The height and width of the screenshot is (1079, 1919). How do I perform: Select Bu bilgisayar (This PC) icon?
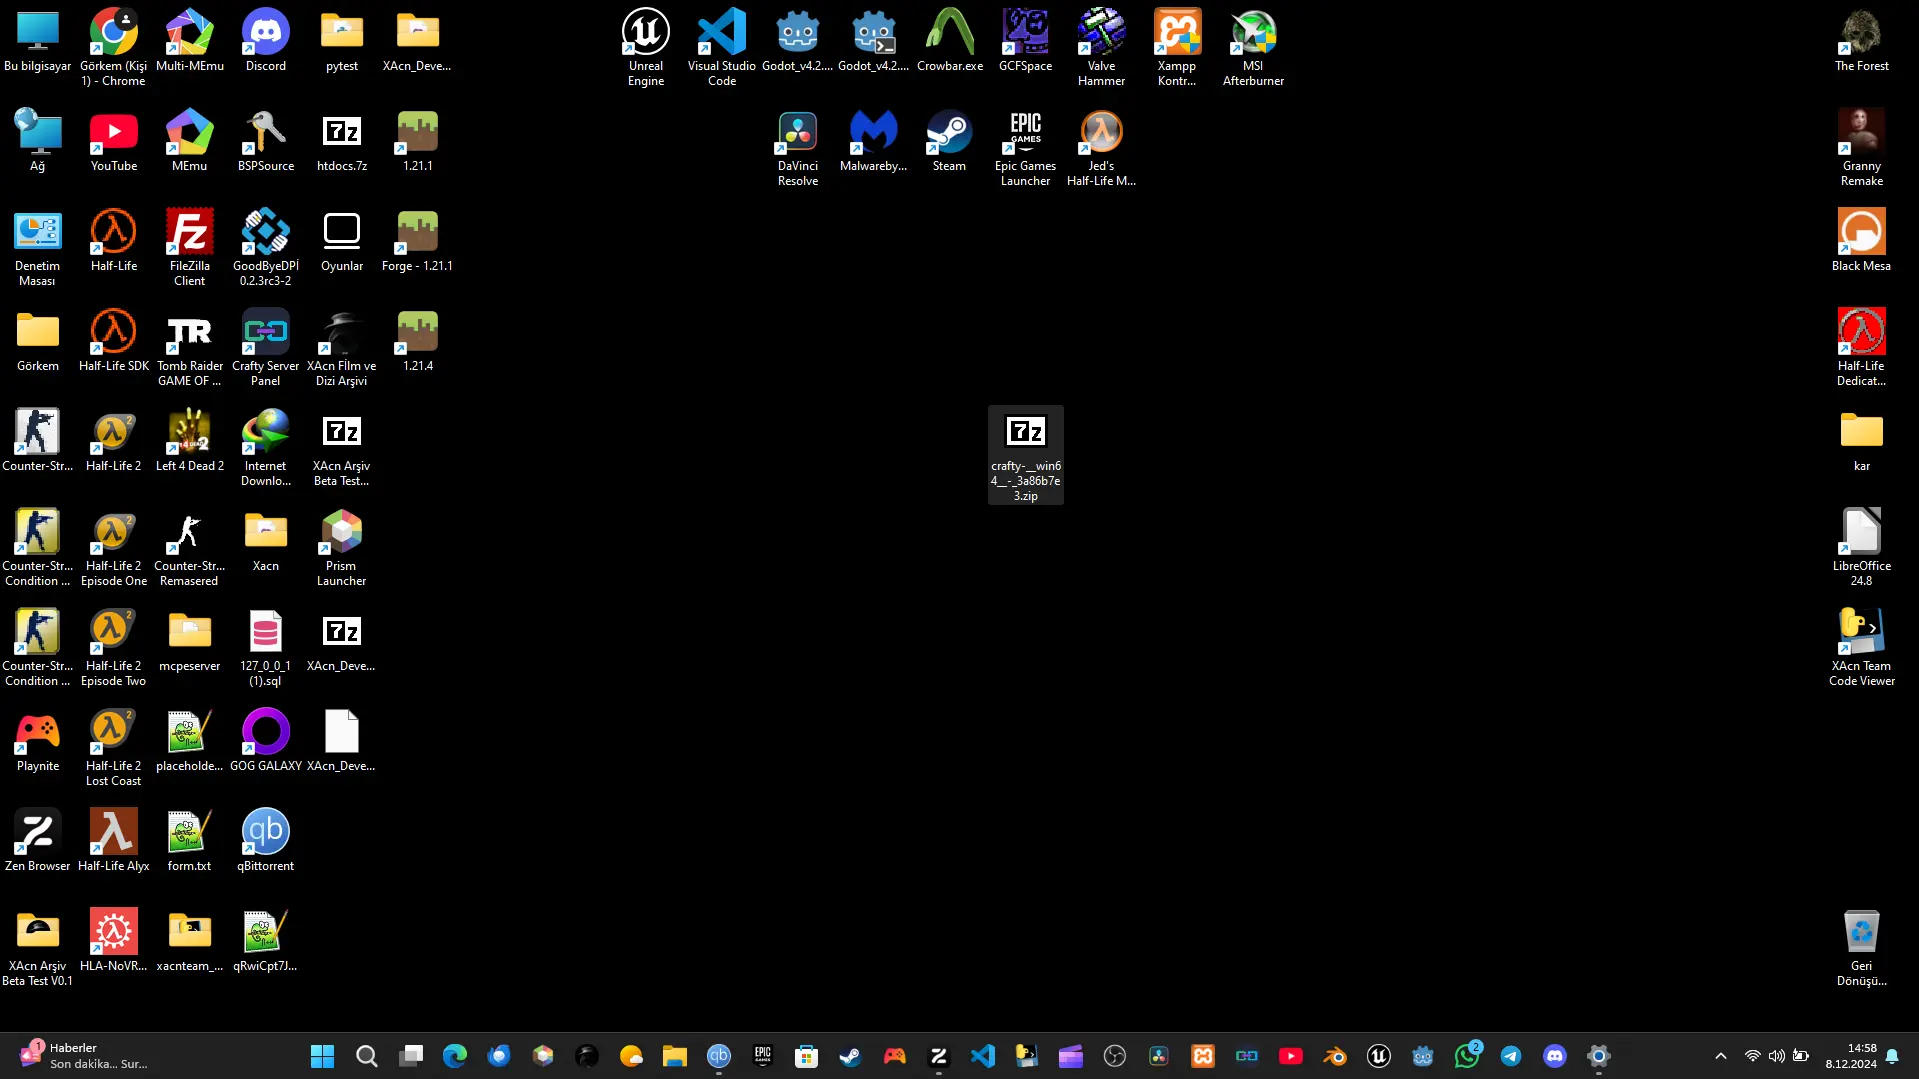[x=37, y=40]
